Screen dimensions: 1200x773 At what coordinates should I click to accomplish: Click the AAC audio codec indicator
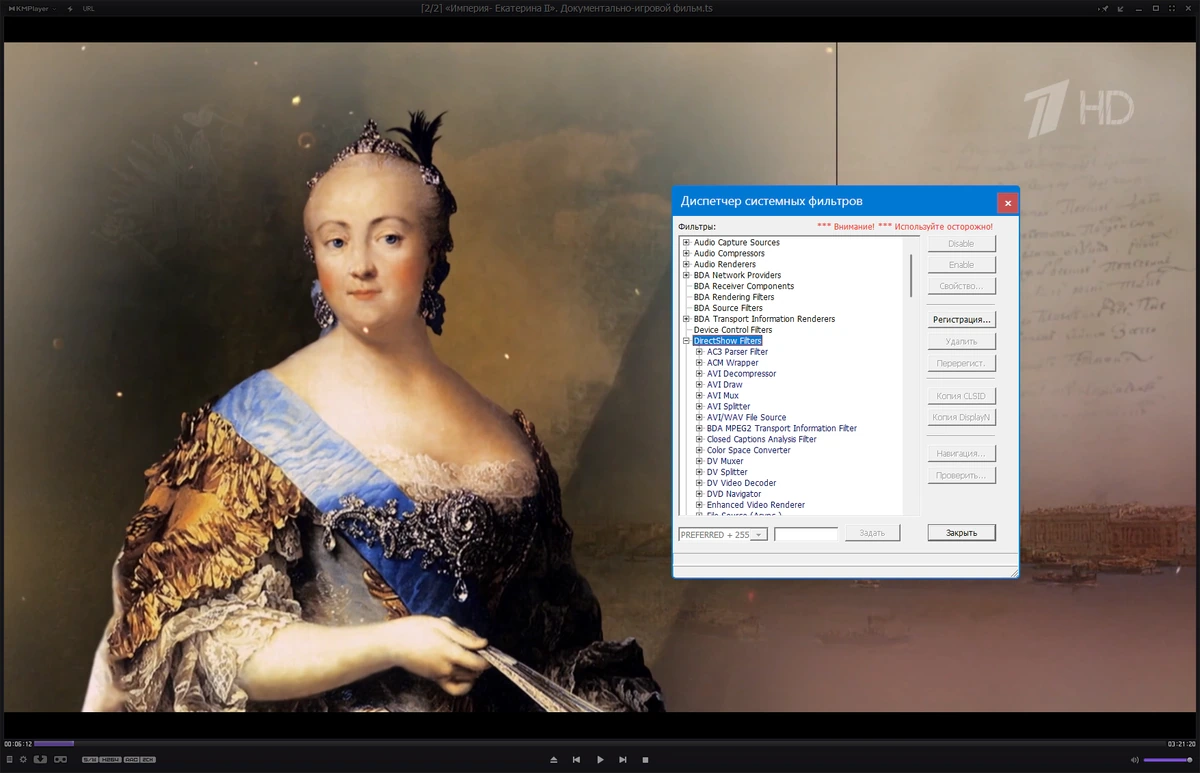click(132, 760)
